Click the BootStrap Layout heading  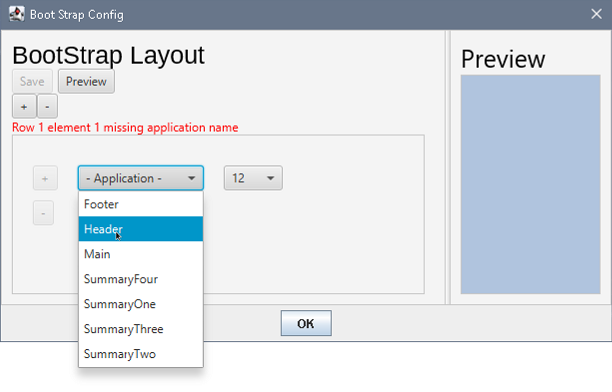108,55
